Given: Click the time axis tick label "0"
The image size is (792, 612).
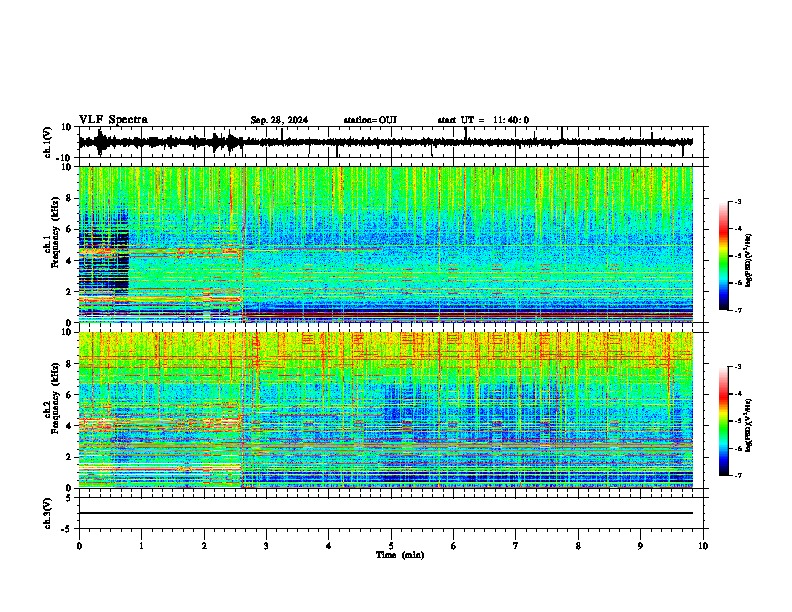Looking at the screenshot, I should click(79, 546).
